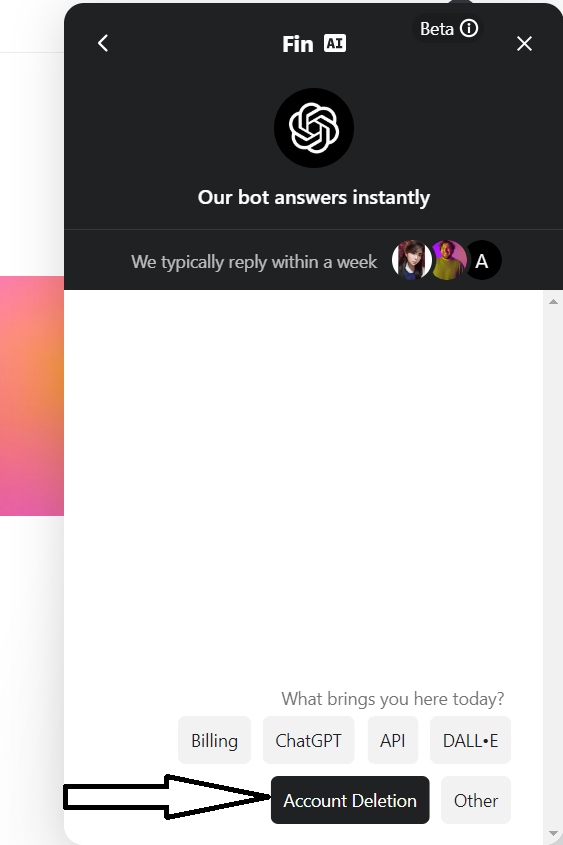Open the Beta info icon

click(469, 28)
